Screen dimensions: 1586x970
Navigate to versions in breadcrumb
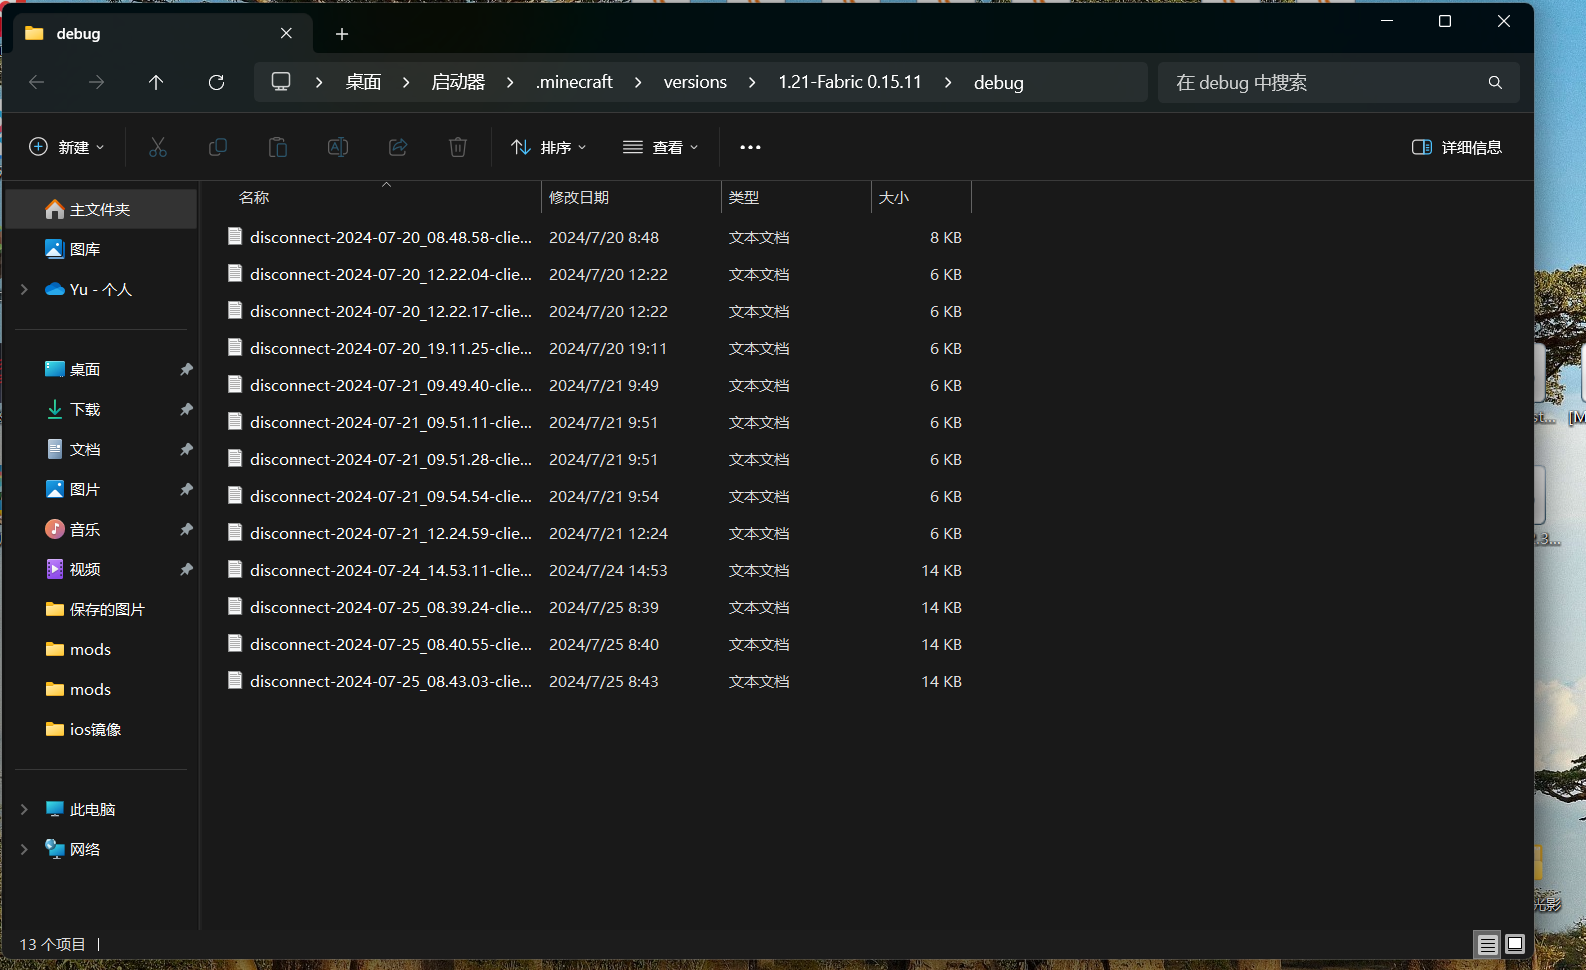[695, 82]
